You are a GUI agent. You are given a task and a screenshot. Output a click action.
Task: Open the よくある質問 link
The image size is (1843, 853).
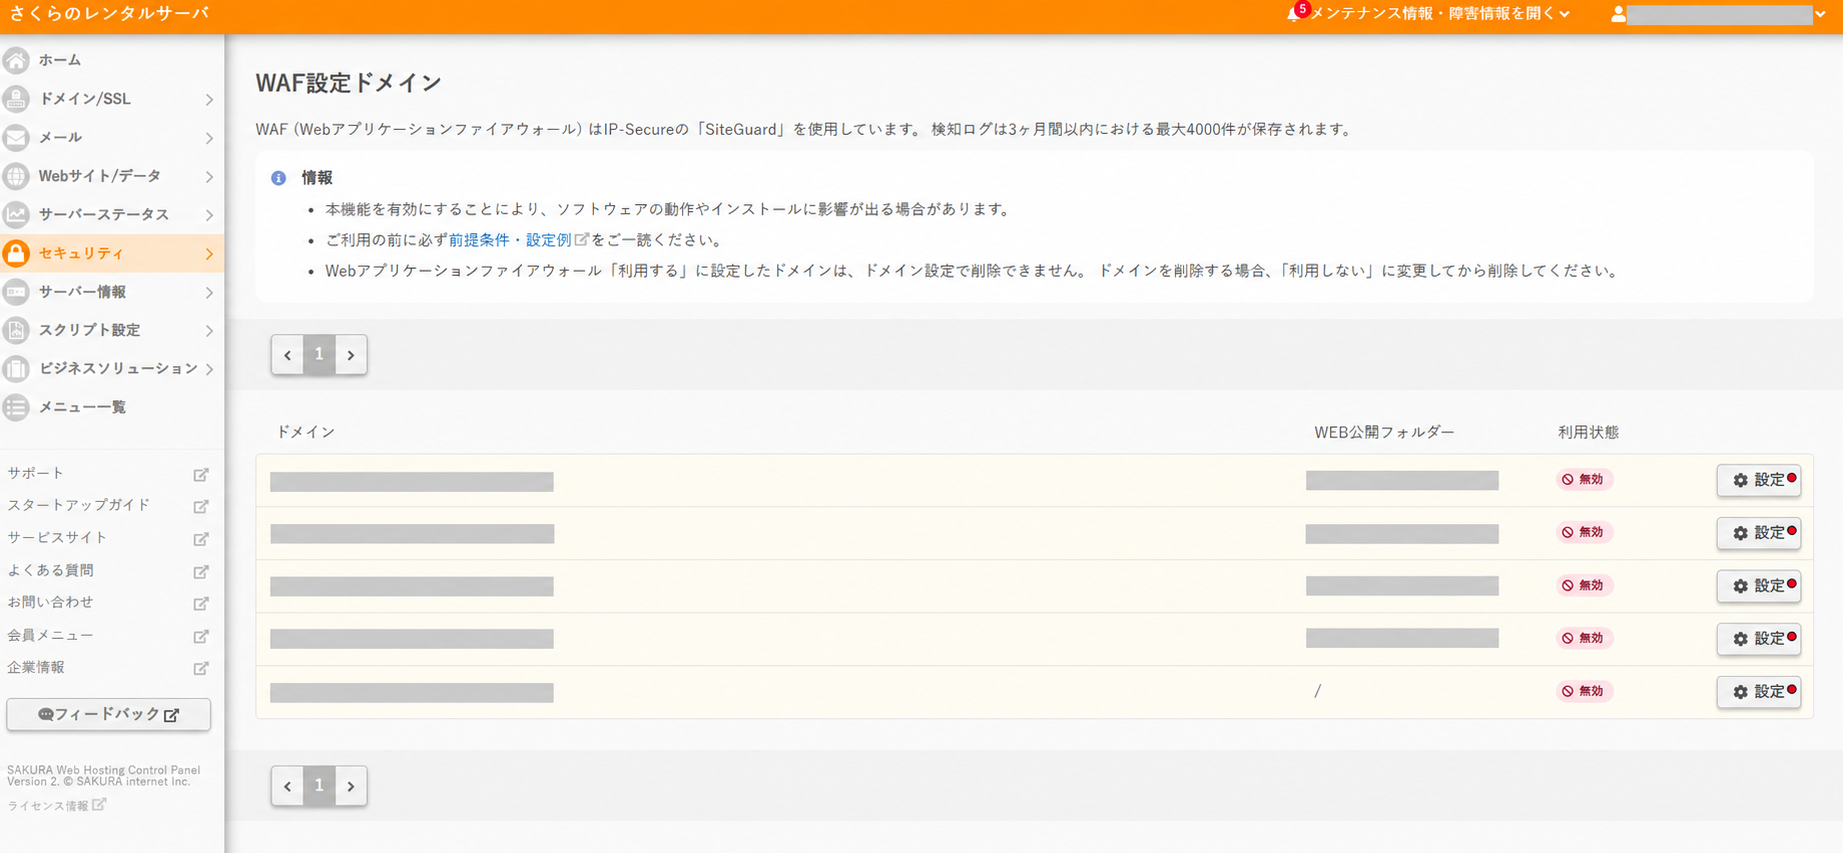50,570
